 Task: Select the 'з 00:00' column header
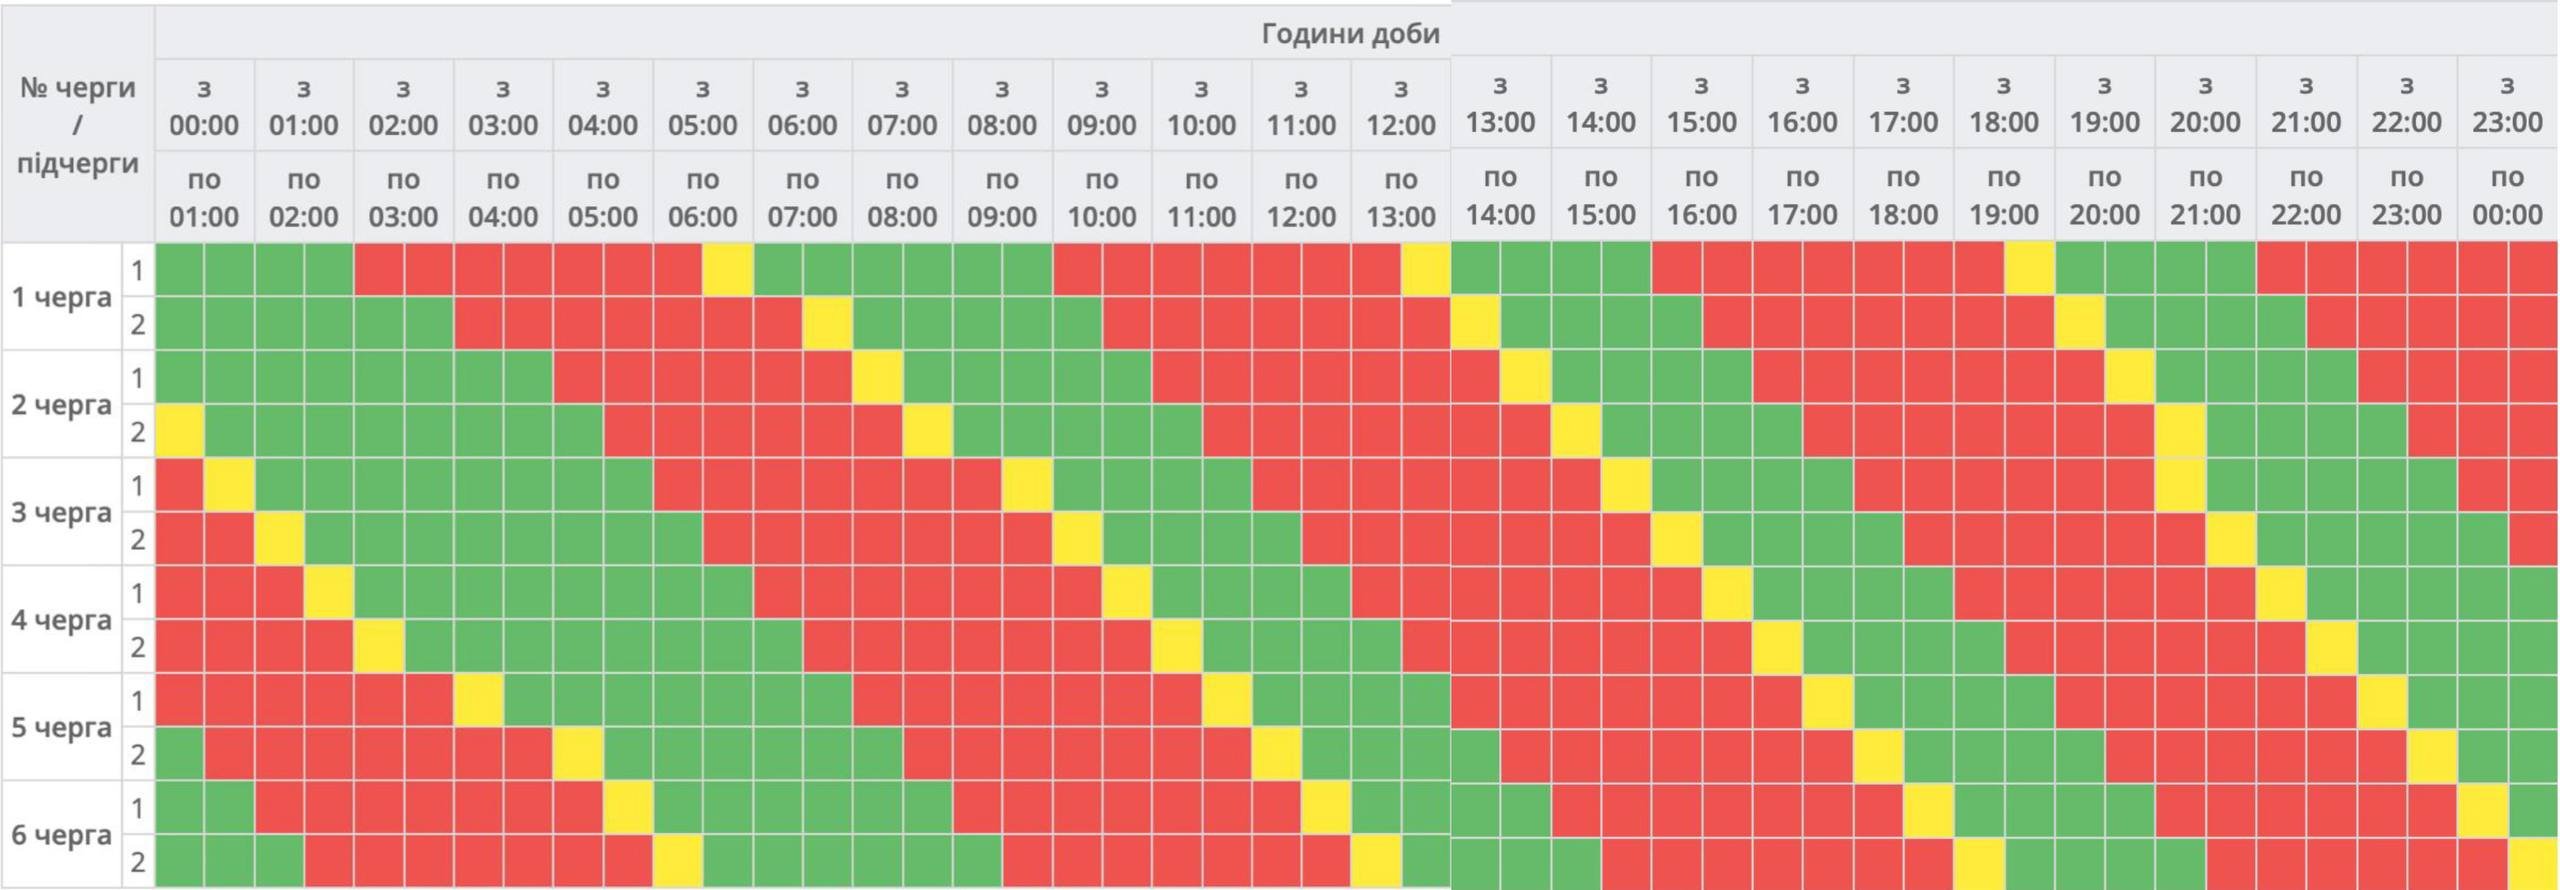click(x=204, y=106)
